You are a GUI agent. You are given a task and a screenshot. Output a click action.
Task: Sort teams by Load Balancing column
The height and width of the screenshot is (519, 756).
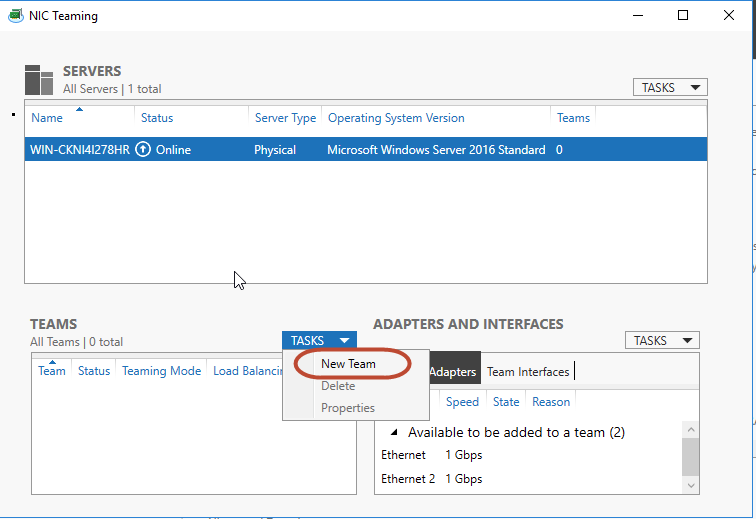click(x=247, y=370)
